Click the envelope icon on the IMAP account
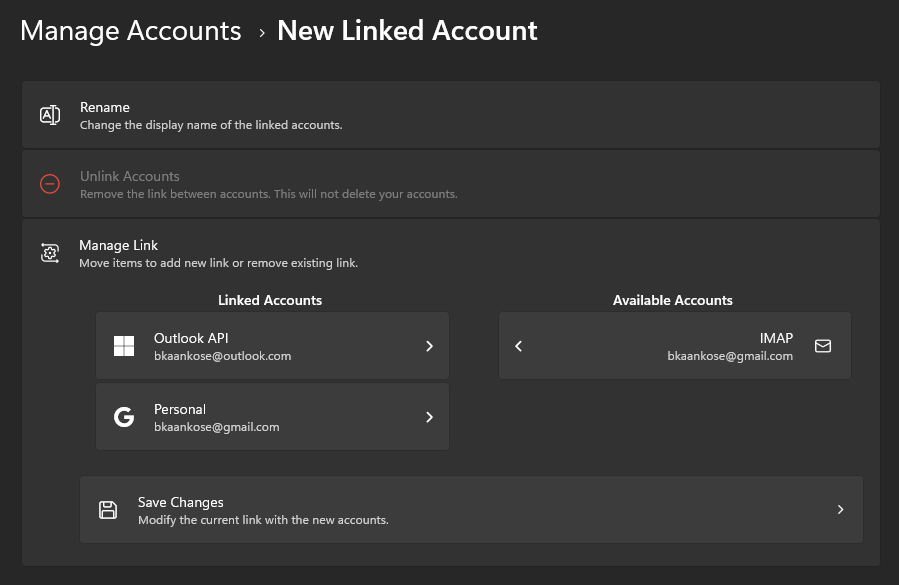Viewport: 899px width, 585px height. (822, 345)
